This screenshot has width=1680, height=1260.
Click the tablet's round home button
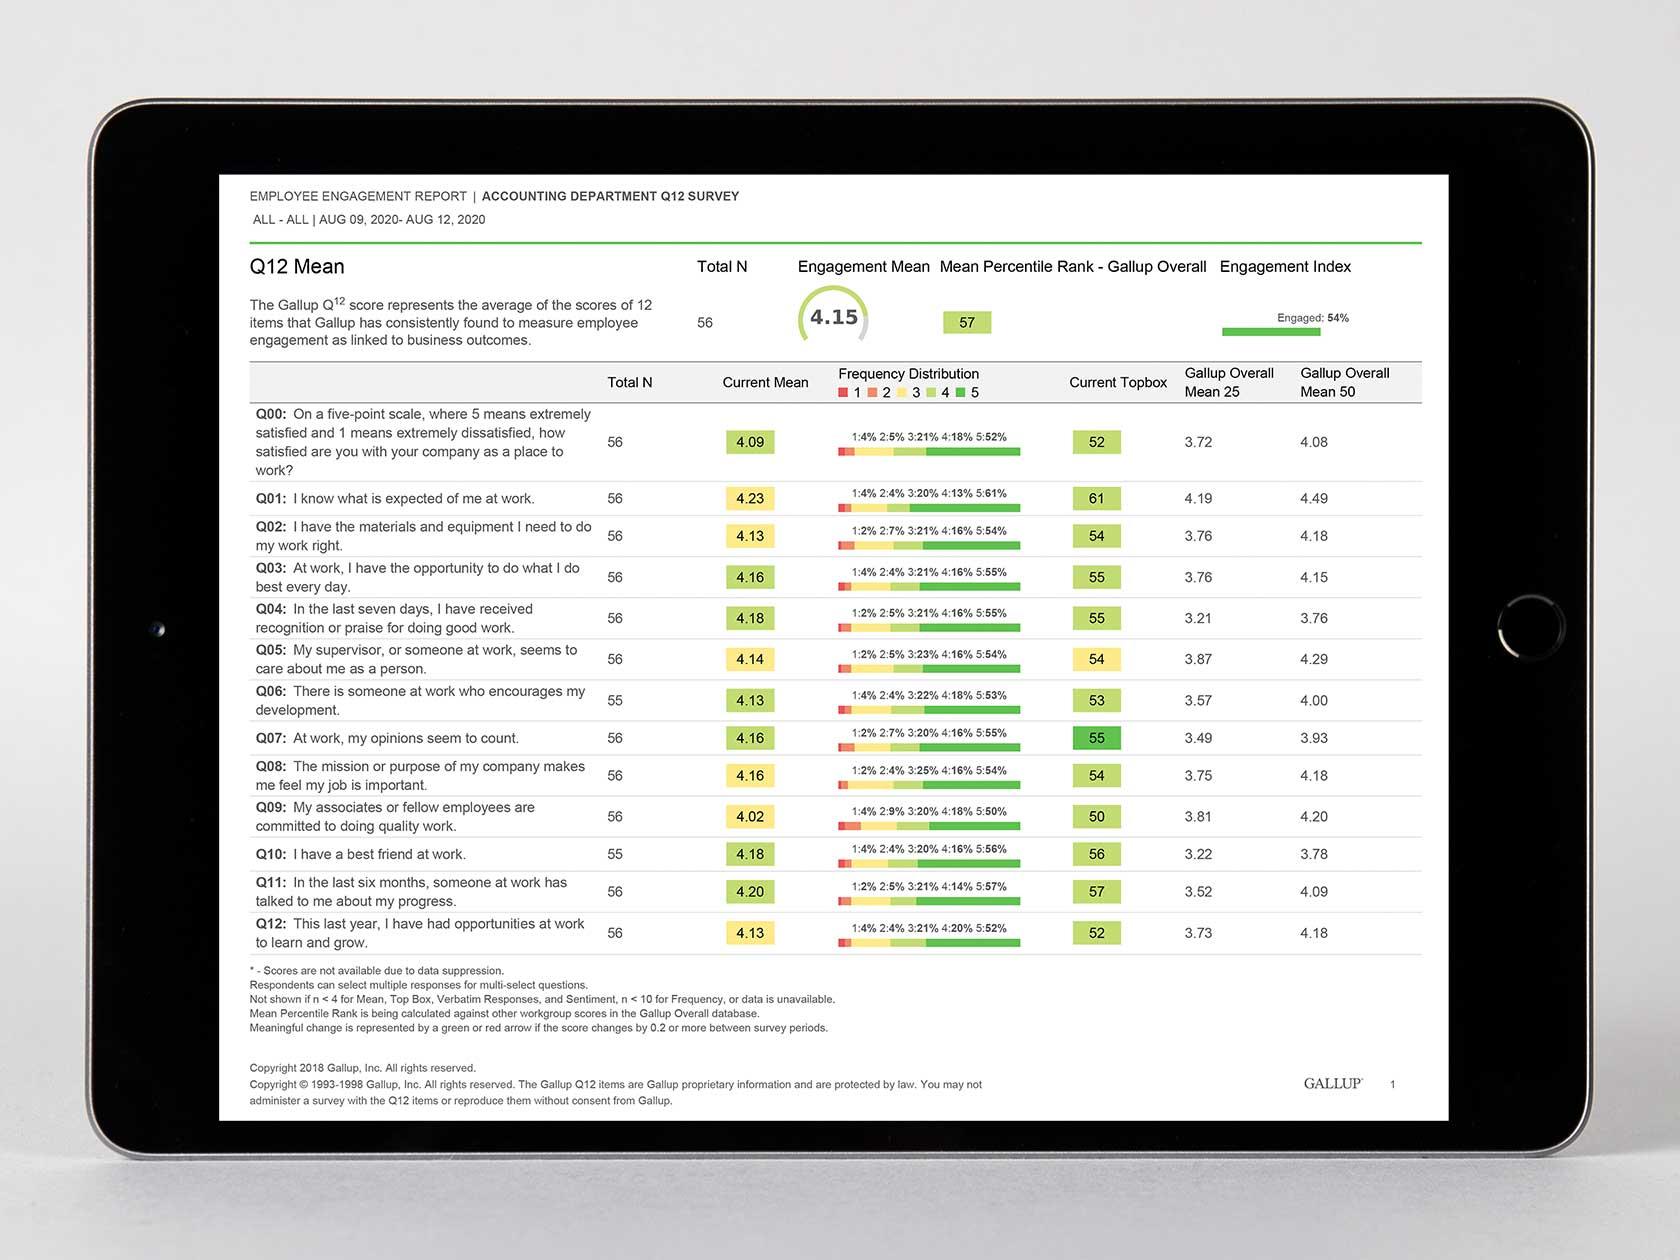(x=1530, y=628)
